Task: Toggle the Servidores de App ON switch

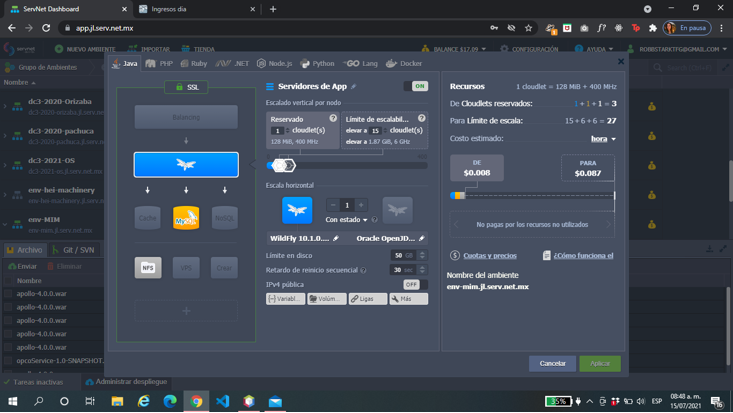Action: pos(416,87)
